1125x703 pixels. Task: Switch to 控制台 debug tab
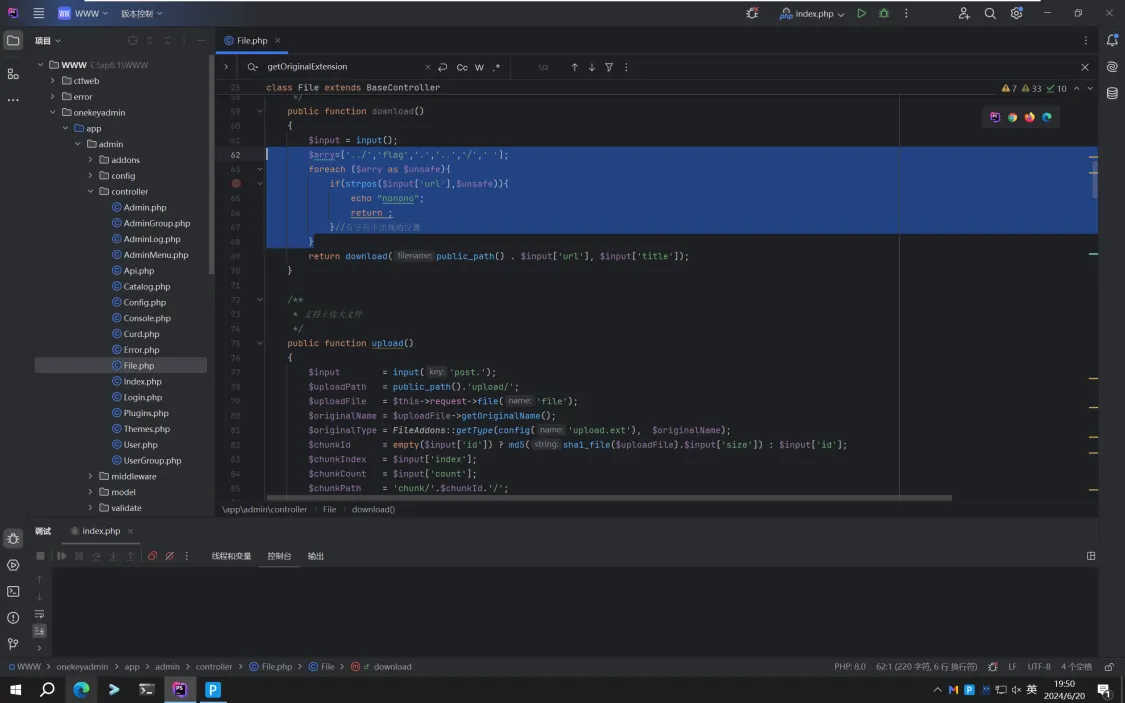click(279, 556)
